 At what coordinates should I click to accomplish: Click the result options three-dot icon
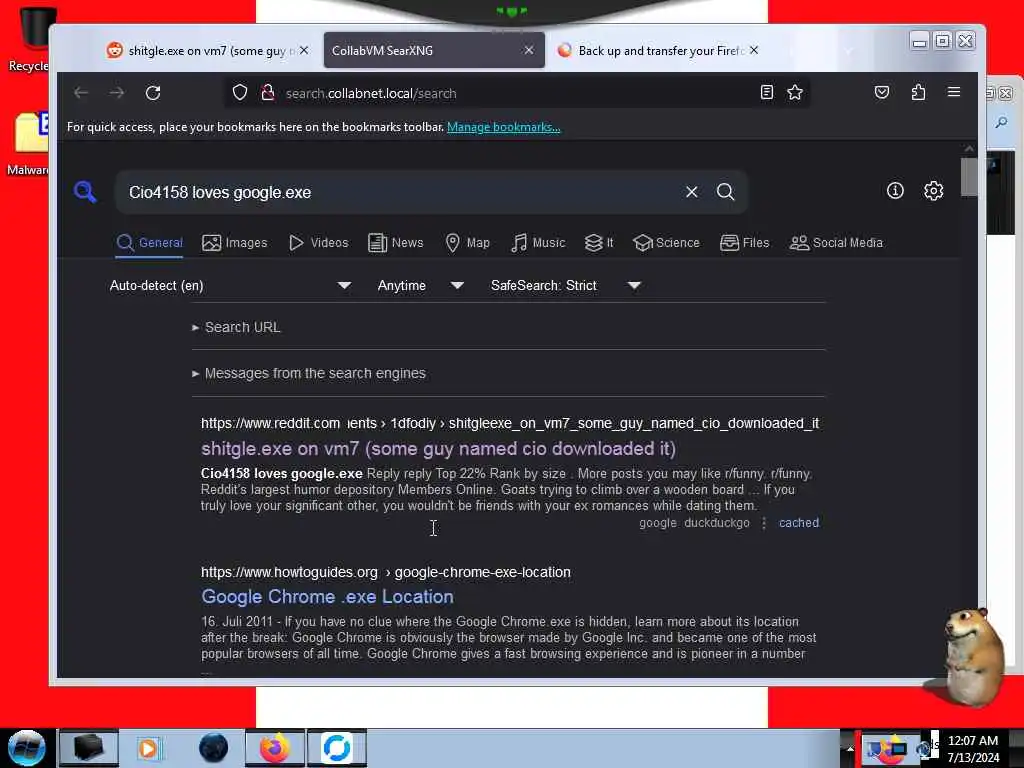[763, 523]
